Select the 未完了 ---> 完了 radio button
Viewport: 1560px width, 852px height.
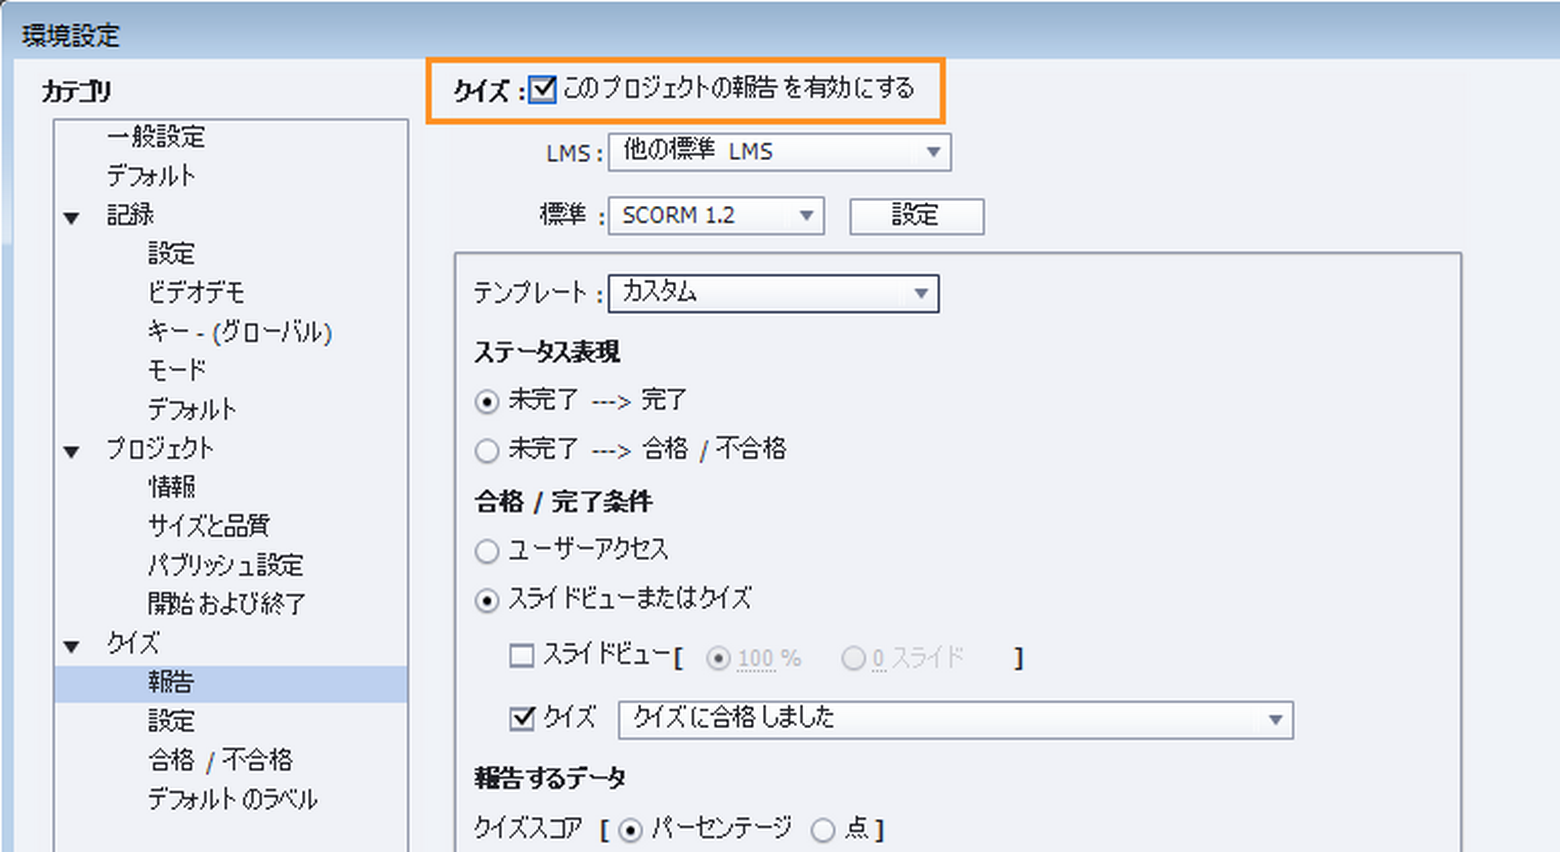click(x=487, y=401)
